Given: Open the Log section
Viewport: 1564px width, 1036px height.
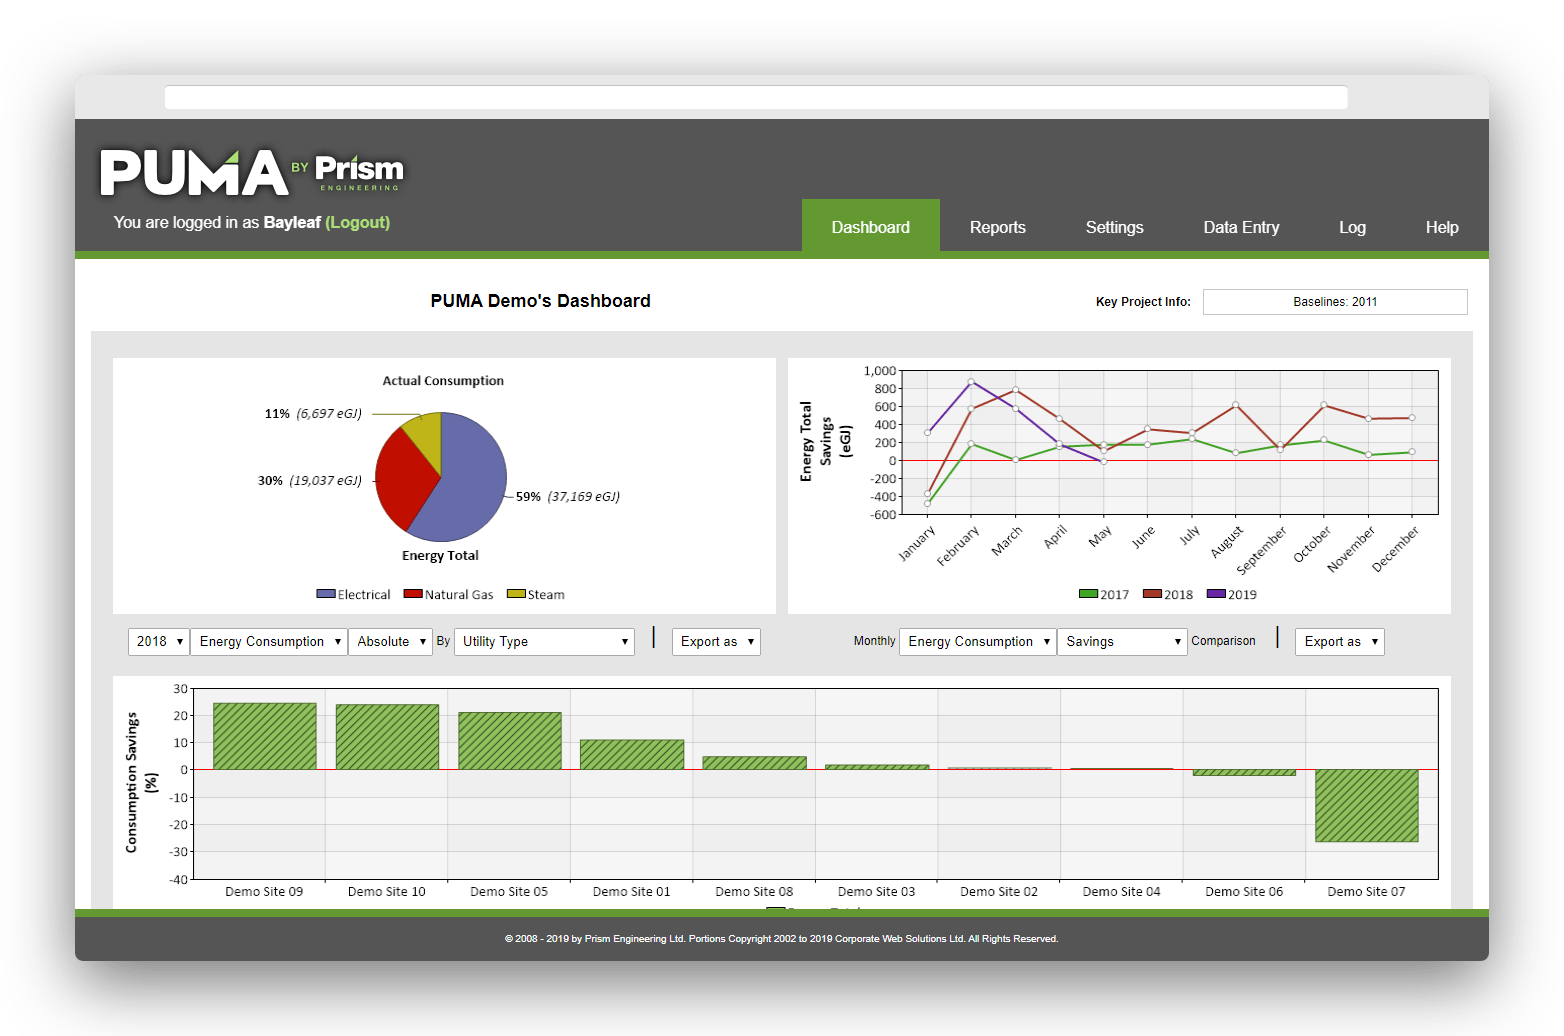Looking at the screenshot, I should pos(1351,227).
